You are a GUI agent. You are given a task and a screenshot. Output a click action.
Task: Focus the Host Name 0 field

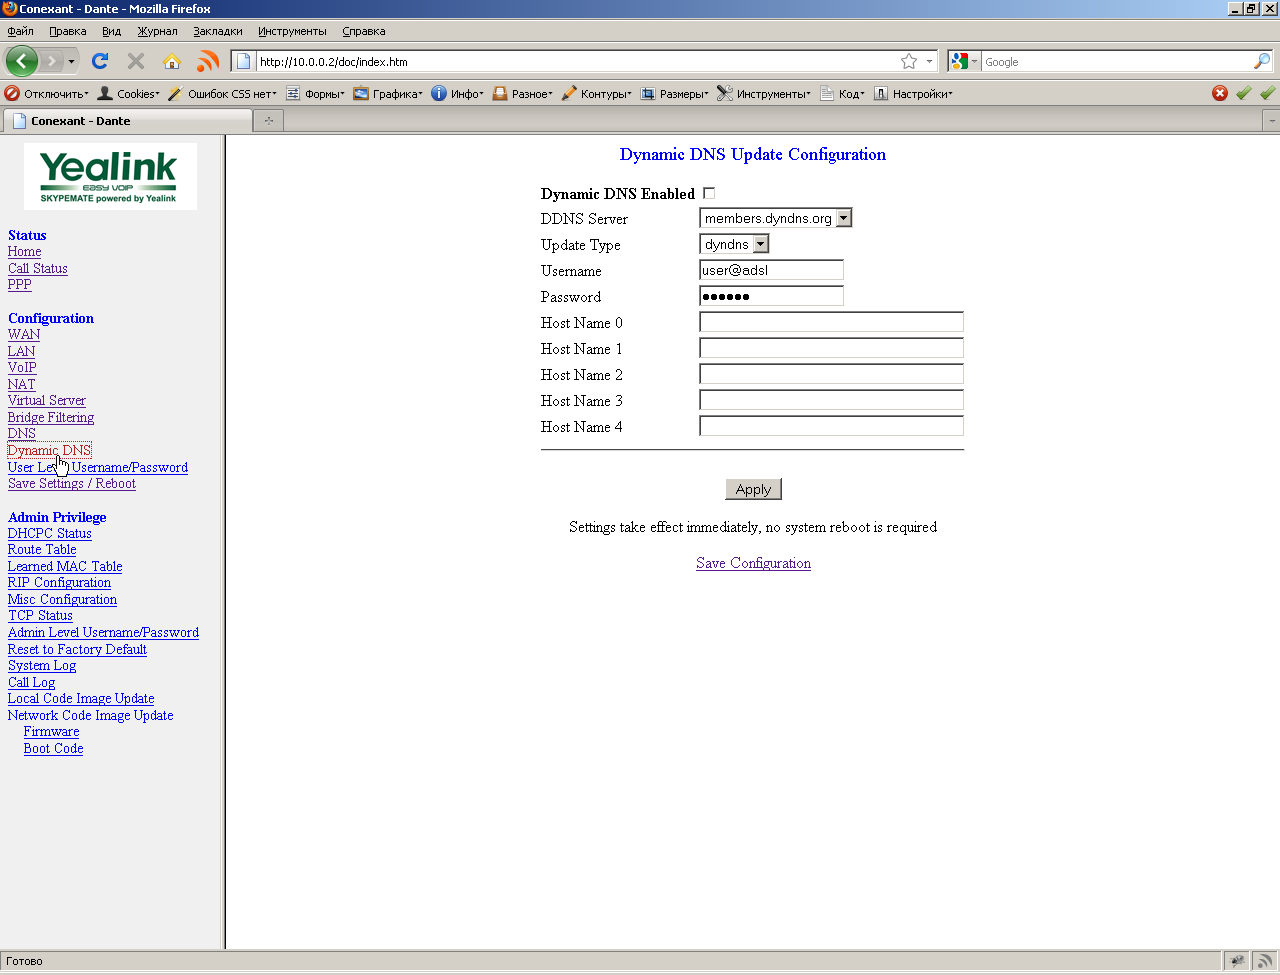[x=831, y=322]
